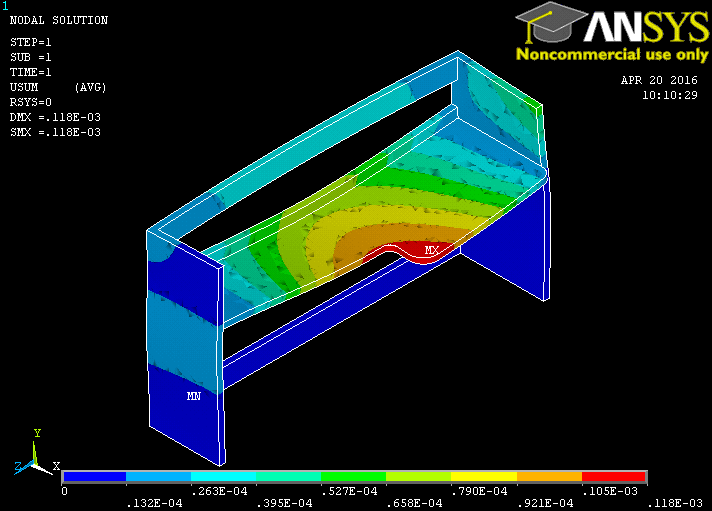The height and width of the screenshot is (511, 712).
Task: Click the legend value '.921E-04'
Action: point(545,503)
